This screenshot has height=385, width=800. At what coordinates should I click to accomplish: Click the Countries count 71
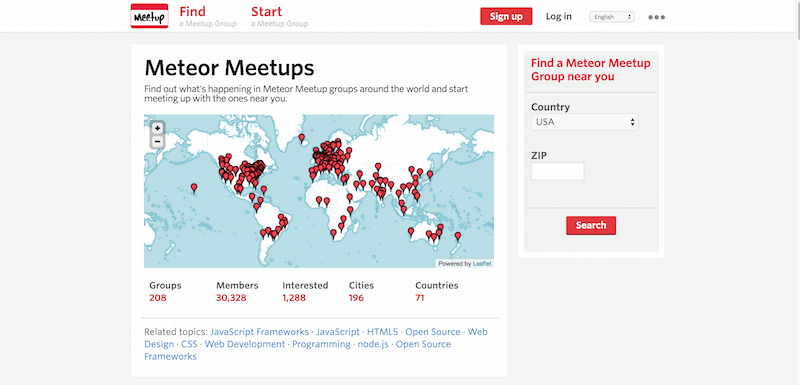(420, 298)
